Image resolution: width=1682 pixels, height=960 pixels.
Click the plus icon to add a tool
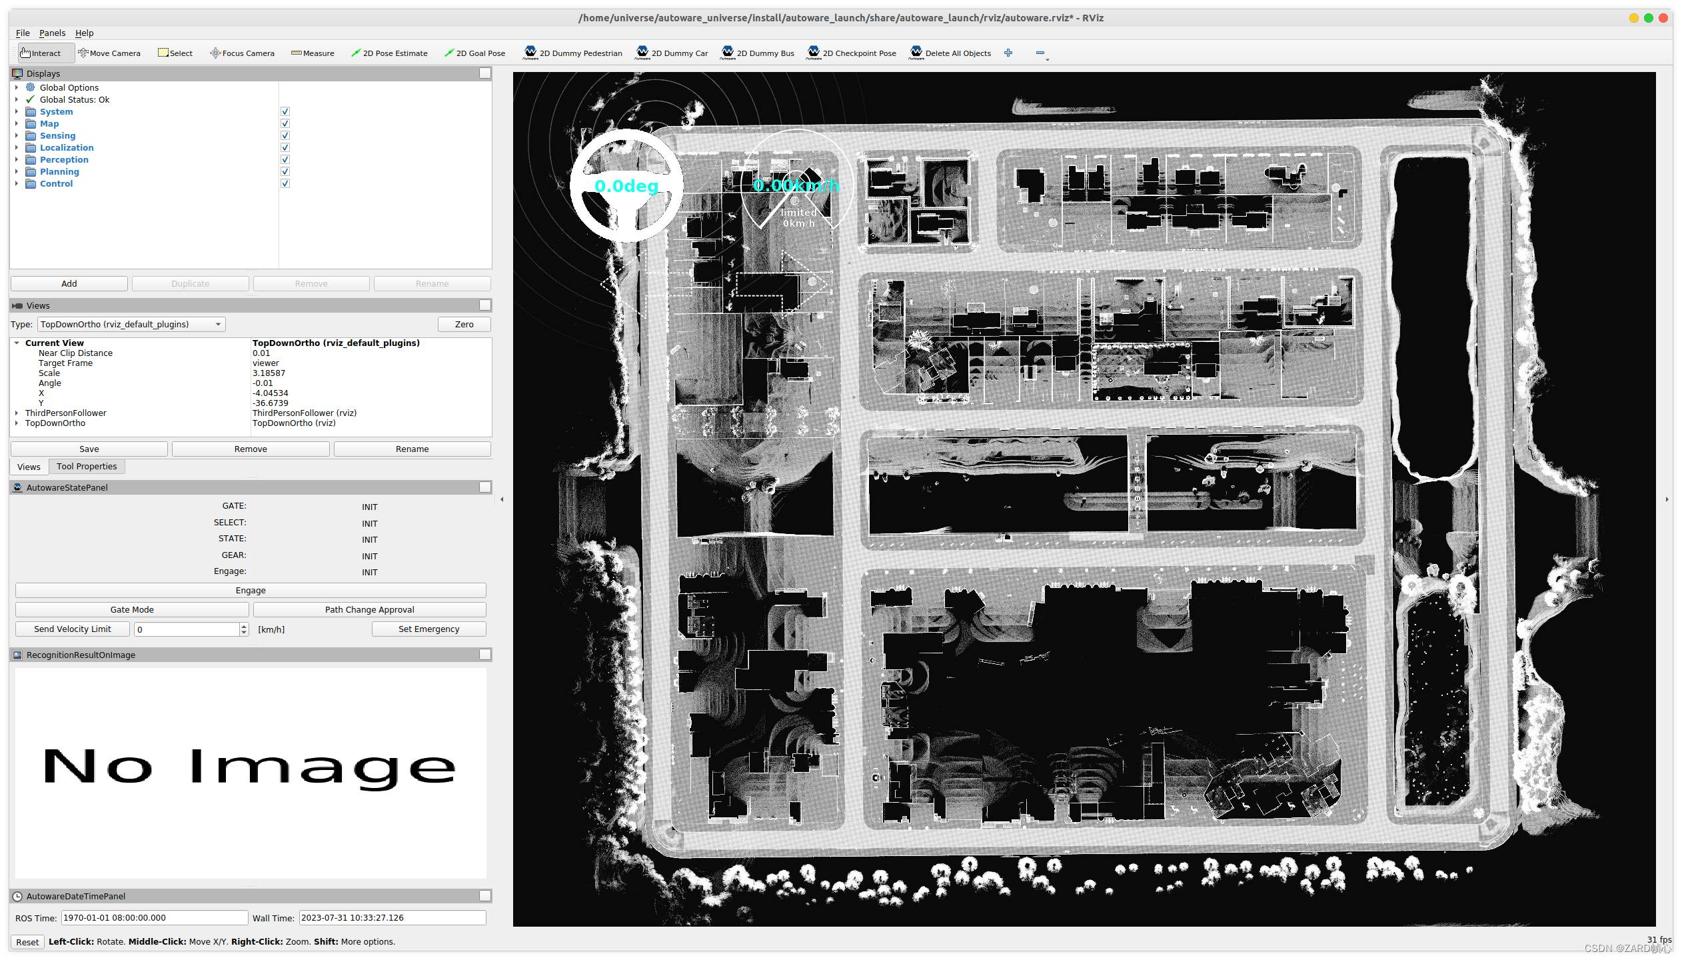point(1008,53)
